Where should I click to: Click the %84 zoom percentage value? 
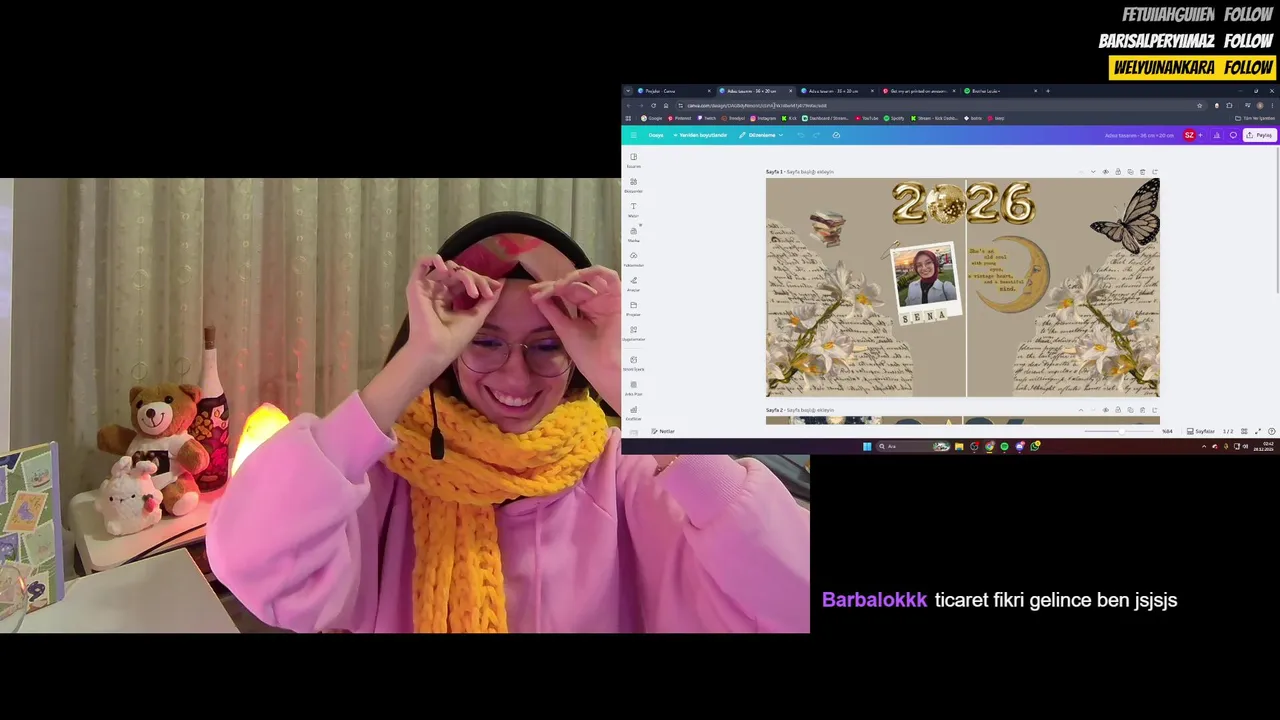click(1167, 431)
